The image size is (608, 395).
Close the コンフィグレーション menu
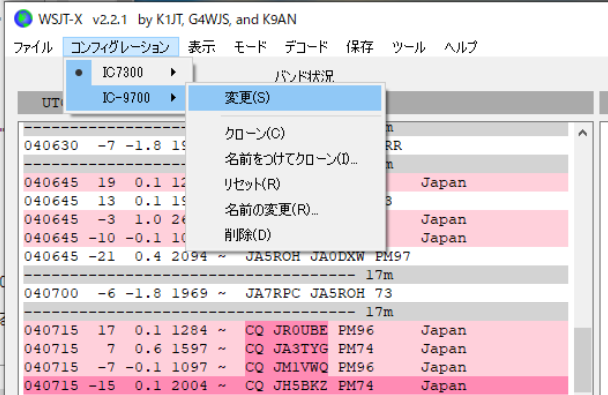121,47
